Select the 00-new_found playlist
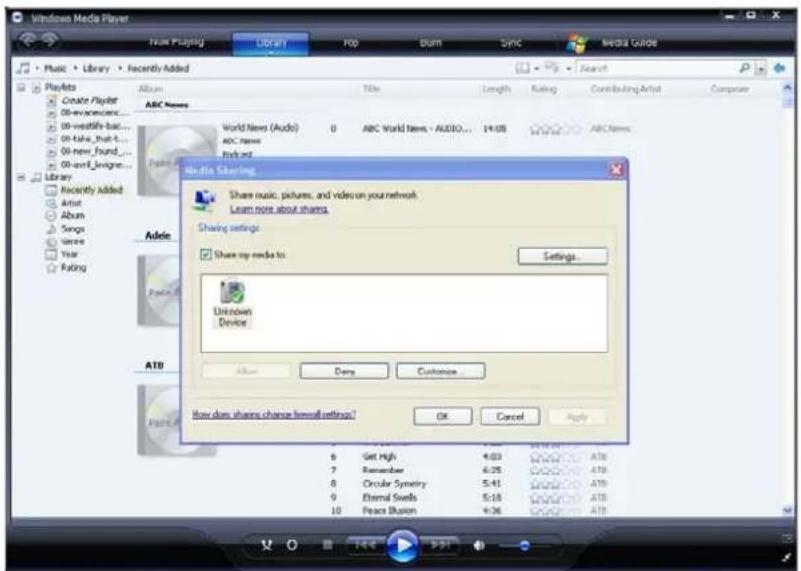801x571 pixels. 96,151
